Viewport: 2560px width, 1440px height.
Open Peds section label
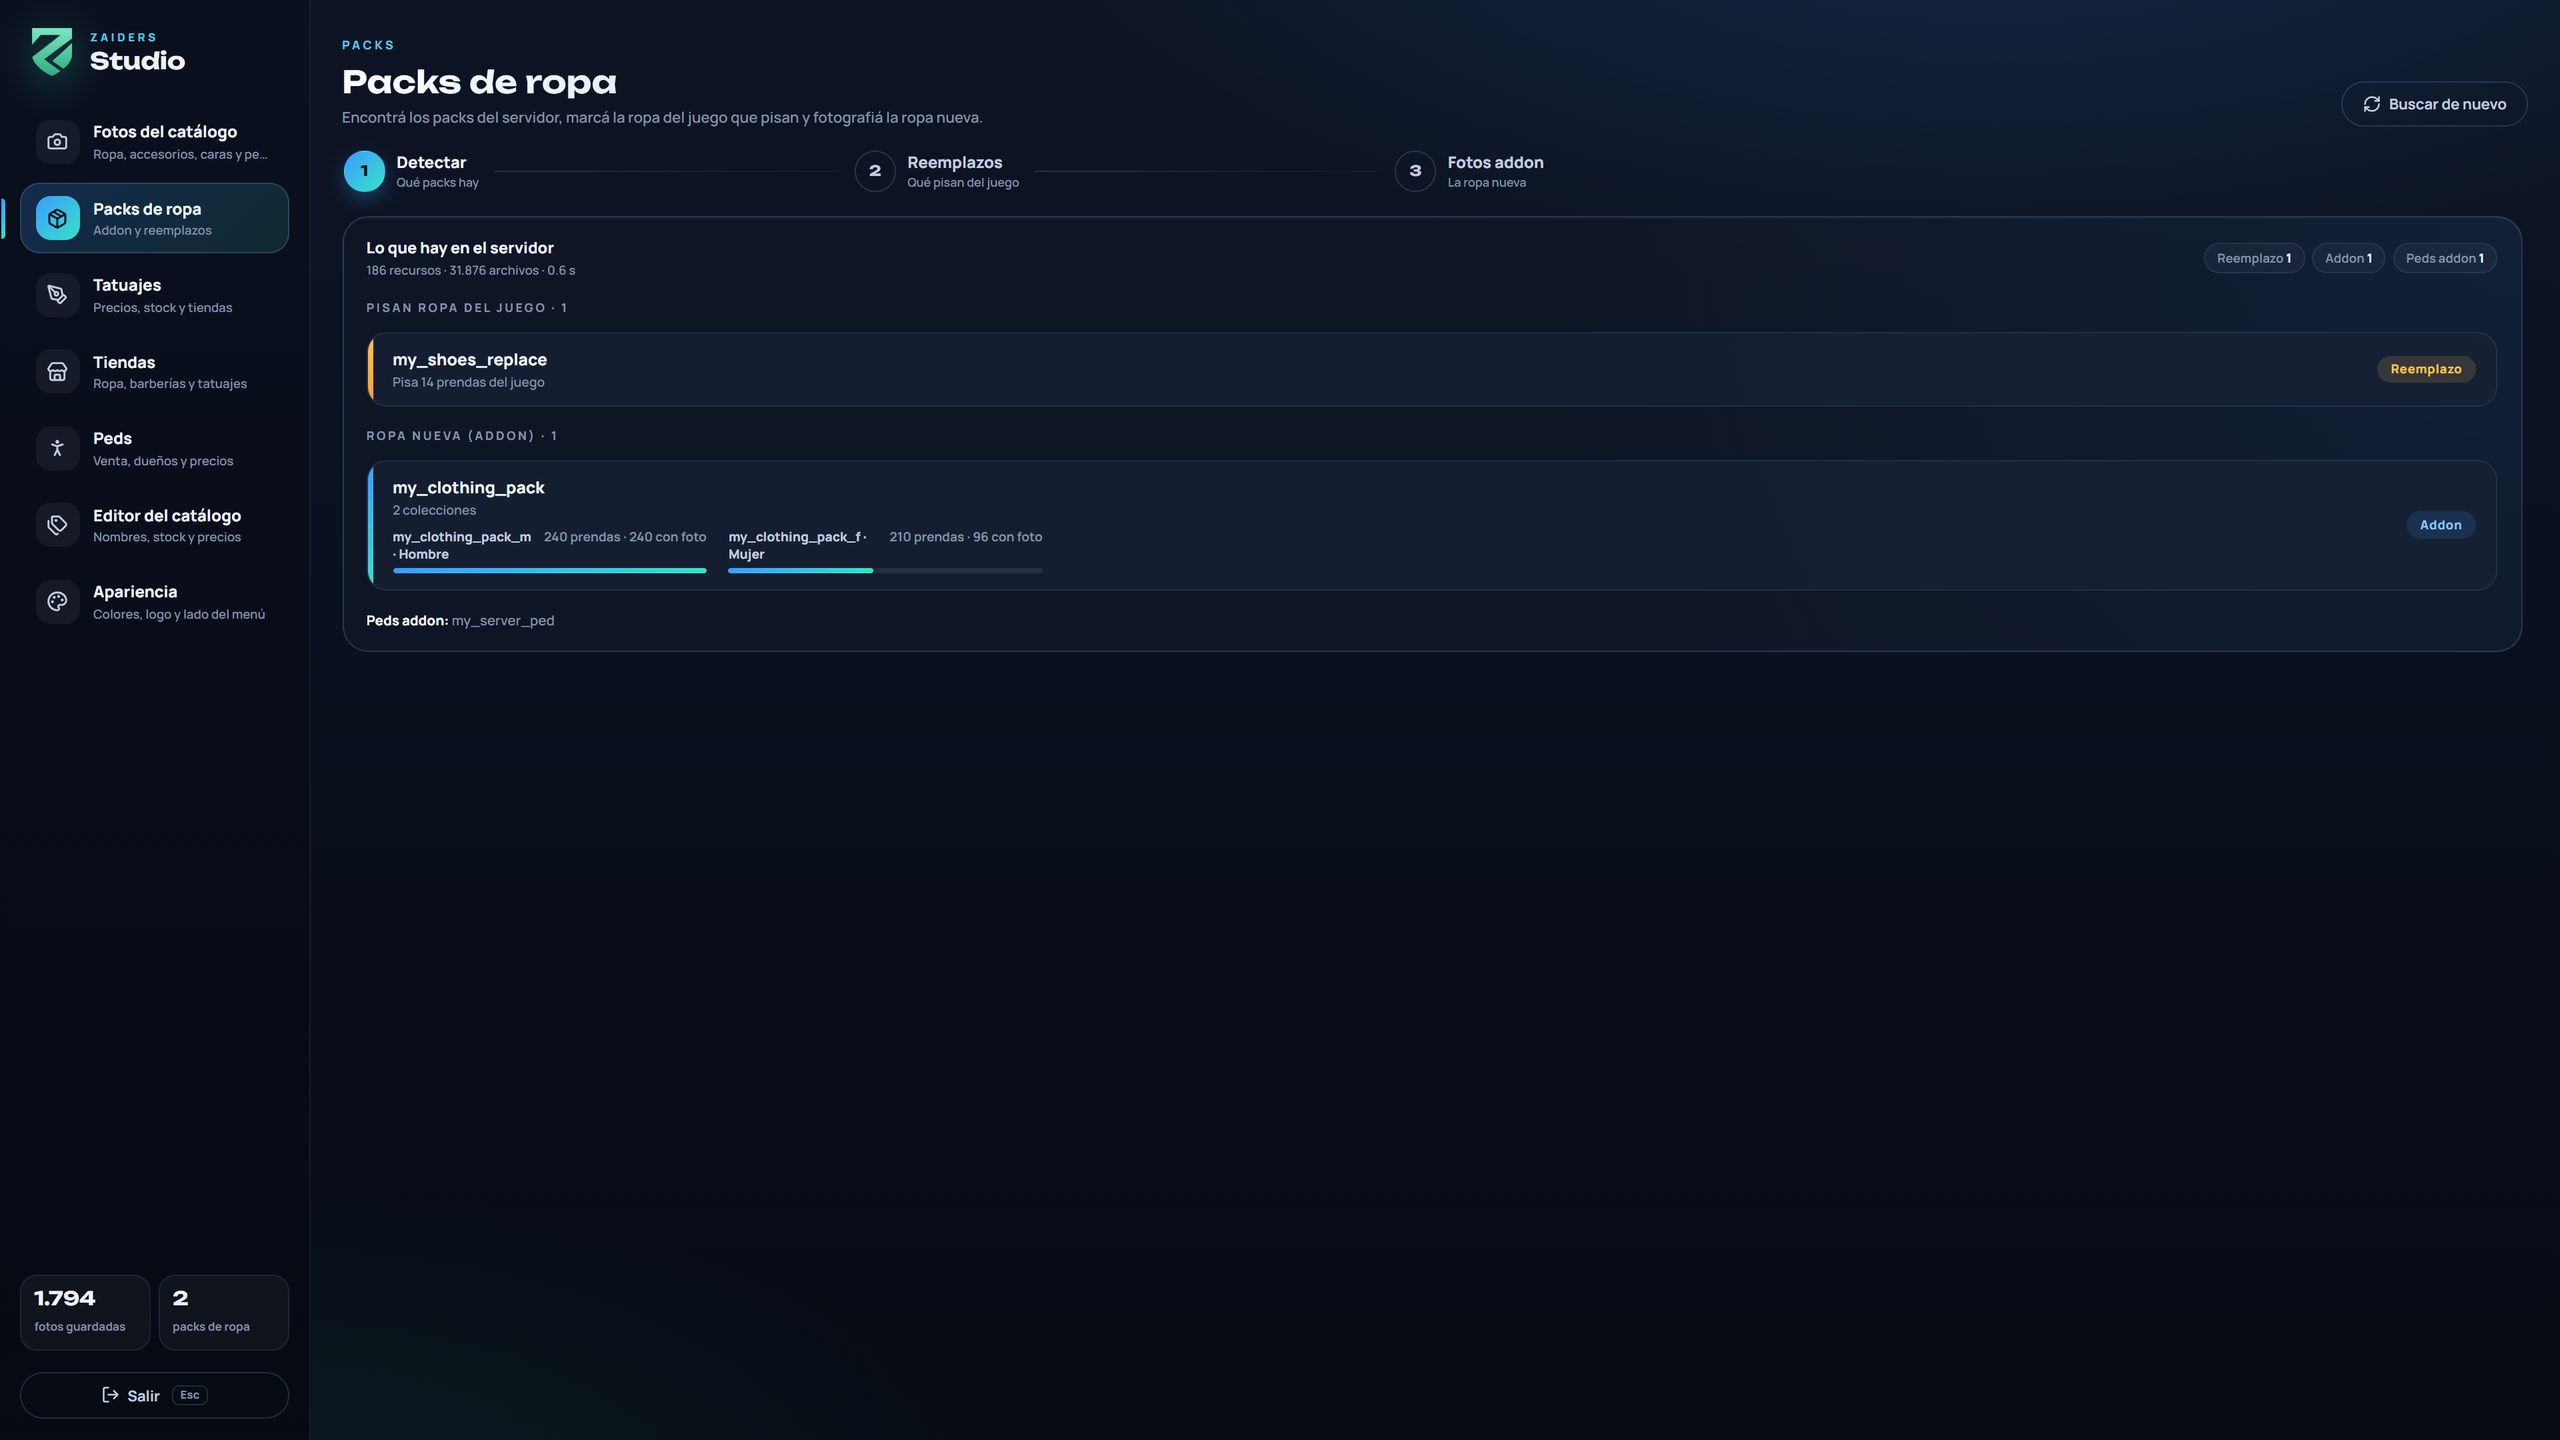pos(112,438)
